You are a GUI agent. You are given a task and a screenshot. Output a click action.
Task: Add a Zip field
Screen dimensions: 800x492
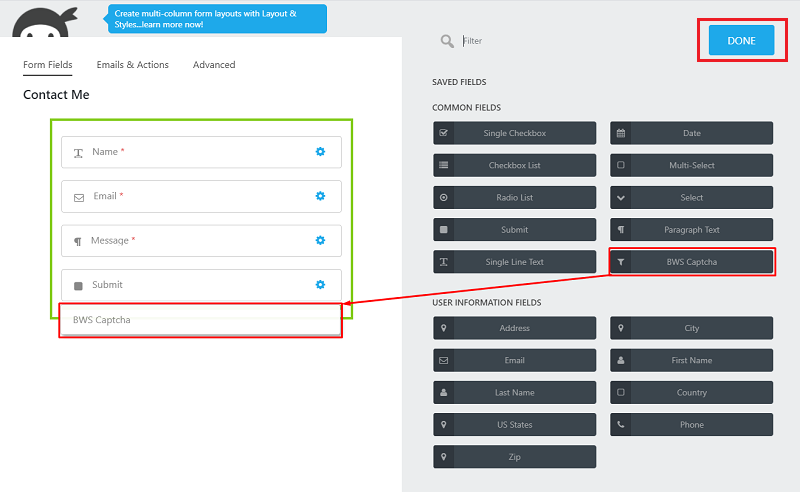point(515,457)
